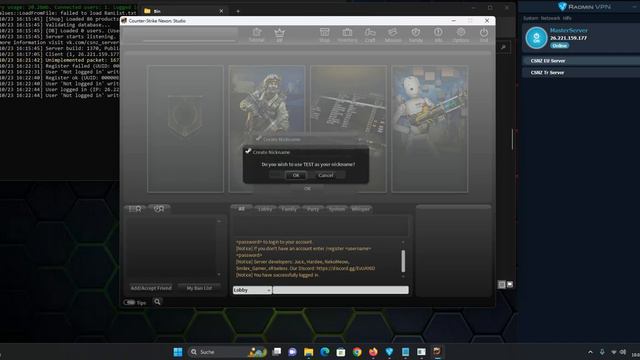This screenshot has width=640, height=360.
Task: Select CSNZ EU Server in Radmin VPN
Action: [x=581, y=61]
